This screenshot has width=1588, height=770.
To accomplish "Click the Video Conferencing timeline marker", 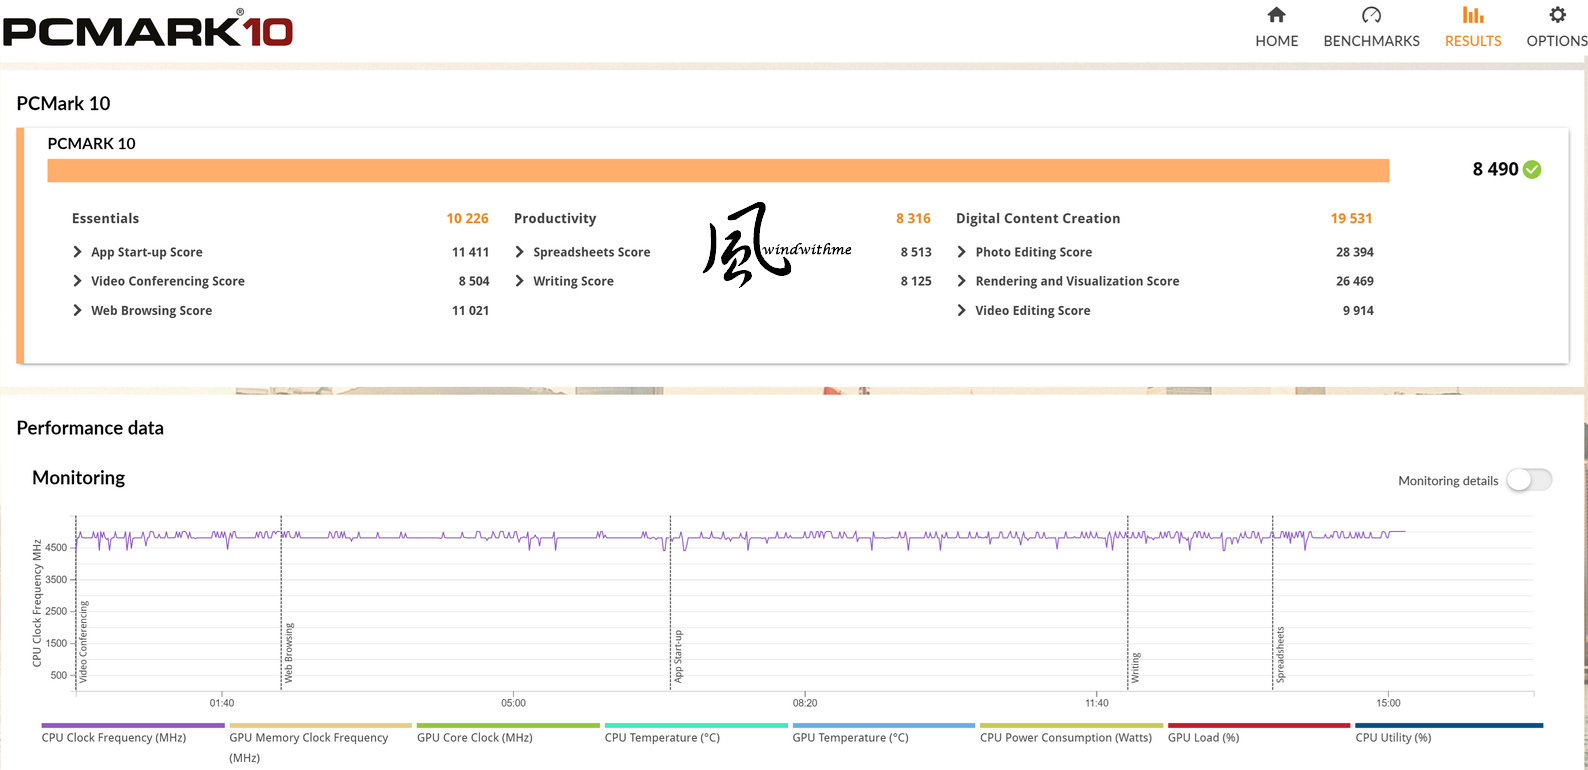I will click(x=83, y=641).
